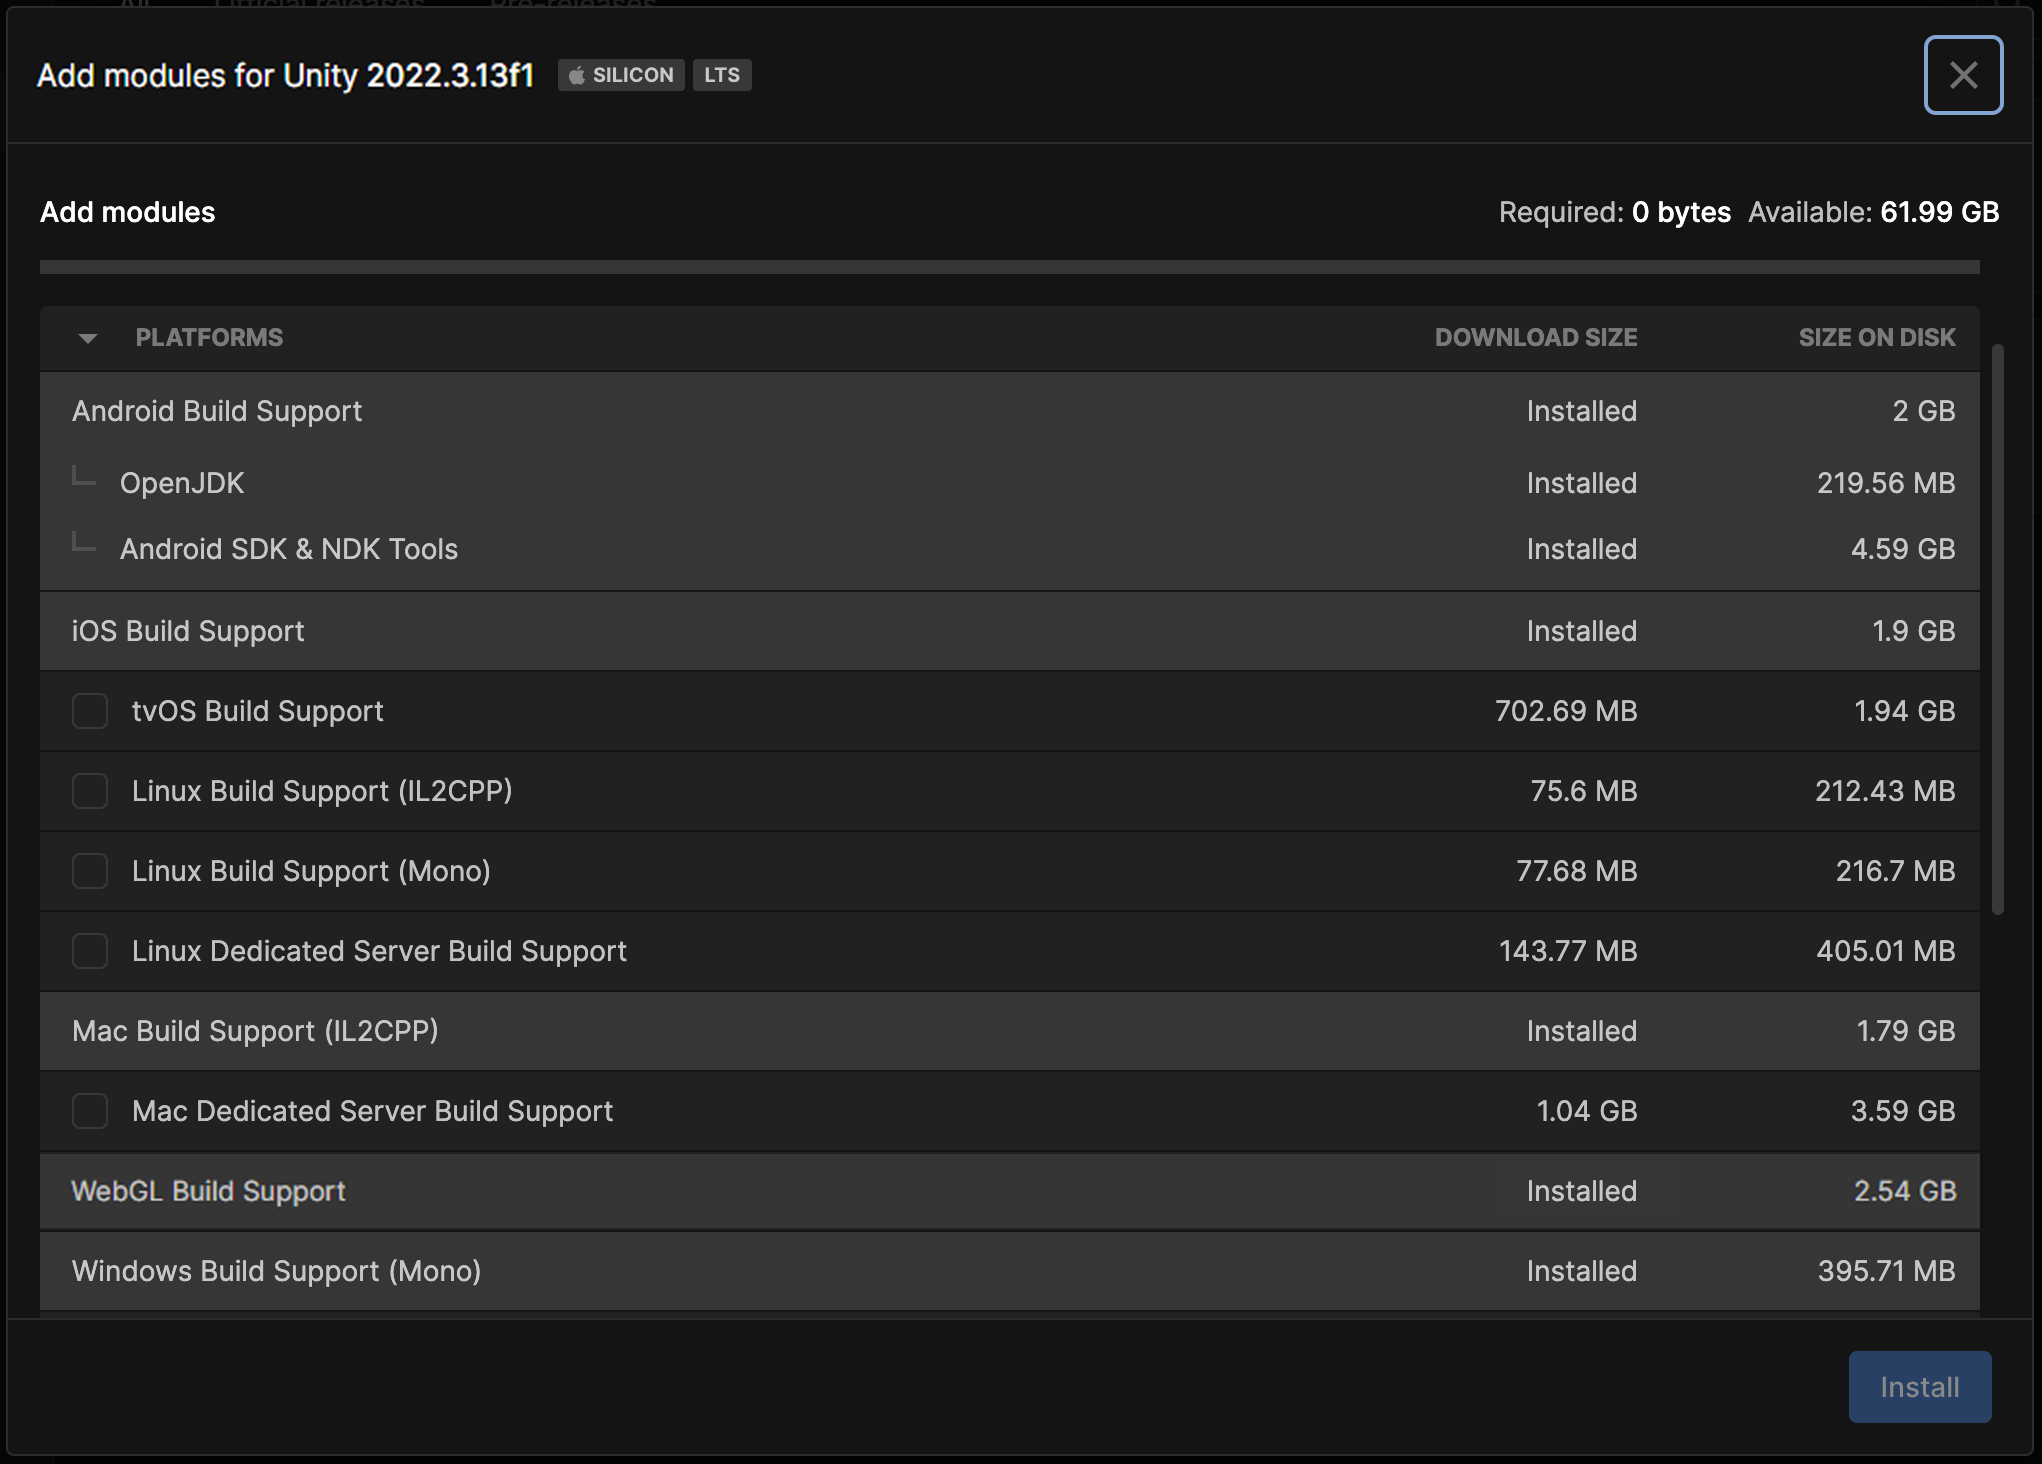Image resolution: width=2042 pixels, height=1464 pixels.
Task: Select the OpenJDK sub-module row
Action: [182, 483]
